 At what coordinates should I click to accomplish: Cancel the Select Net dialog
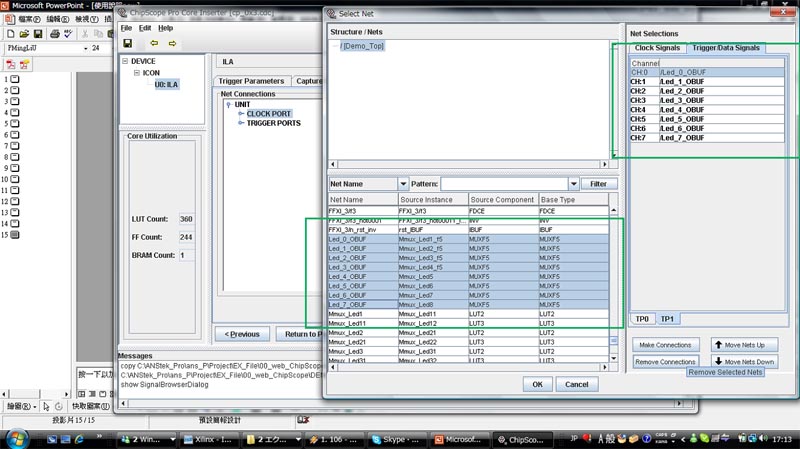pos(577,384)
